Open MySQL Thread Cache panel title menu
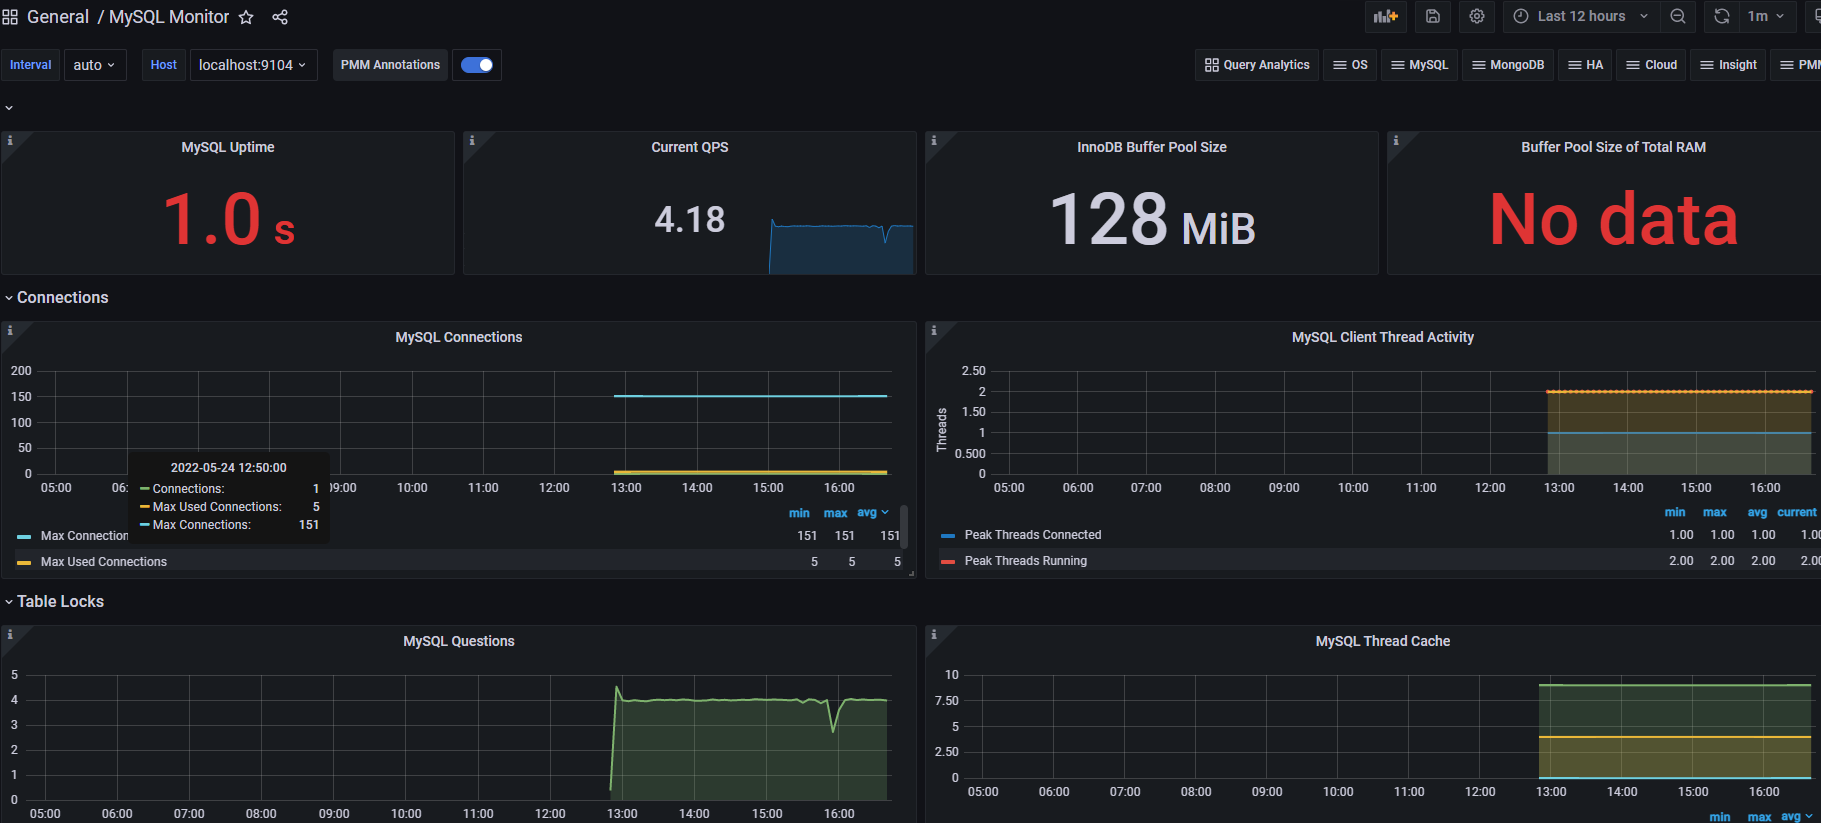1821x823 pixels. coord(1382,642)
